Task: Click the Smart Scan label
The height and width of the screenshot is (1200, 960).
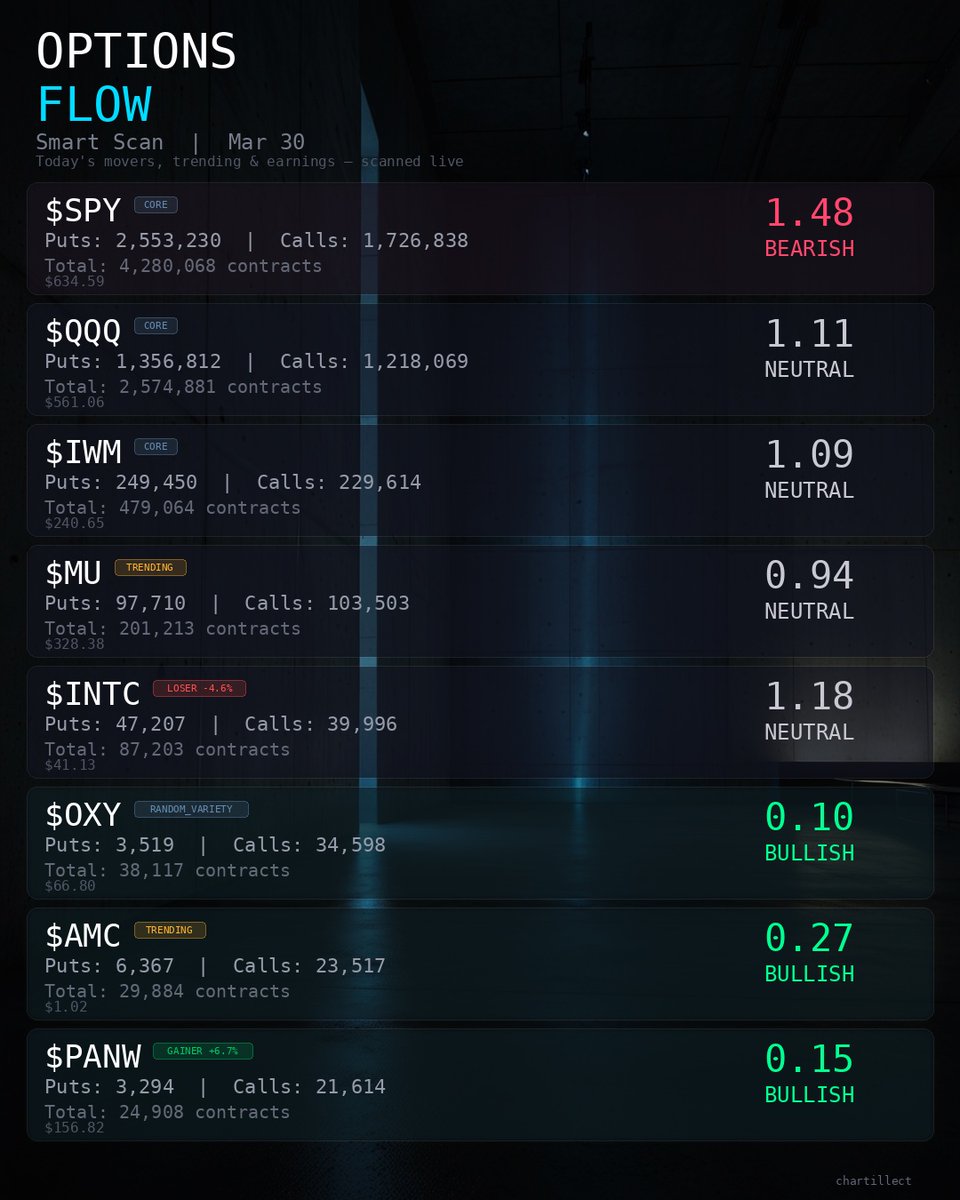Action: coord(100,142)
